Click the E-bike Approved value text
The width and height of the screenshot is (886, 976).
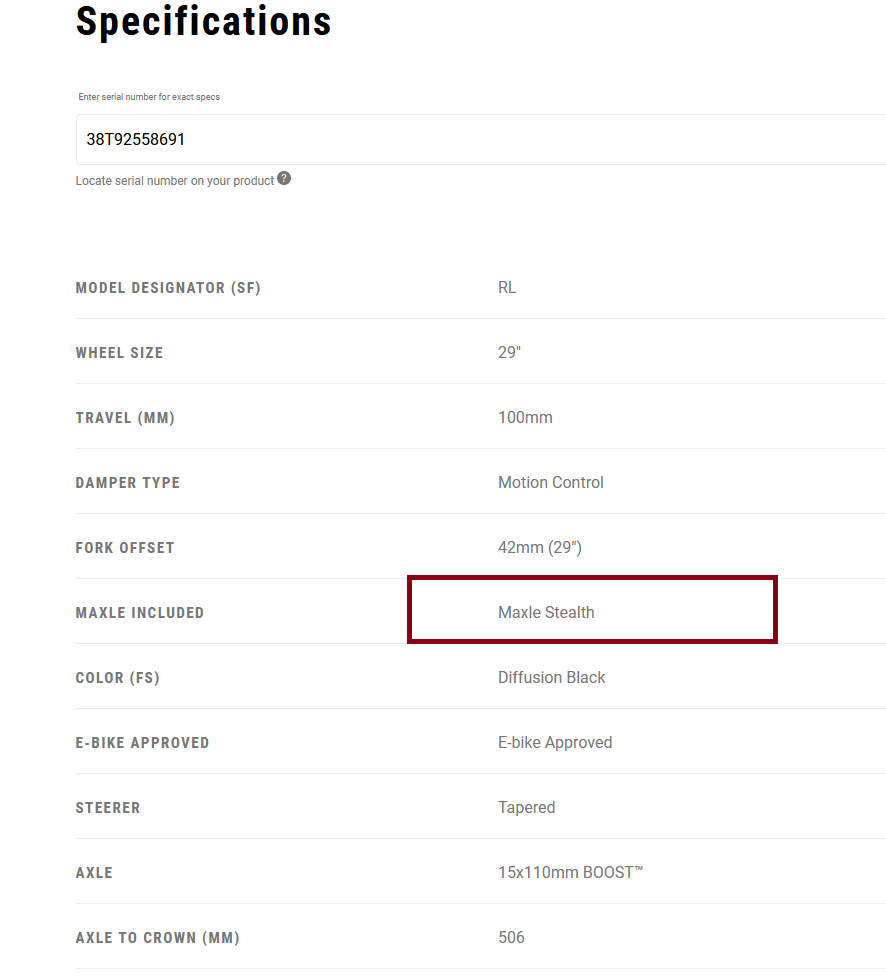(x=555, y=743)
